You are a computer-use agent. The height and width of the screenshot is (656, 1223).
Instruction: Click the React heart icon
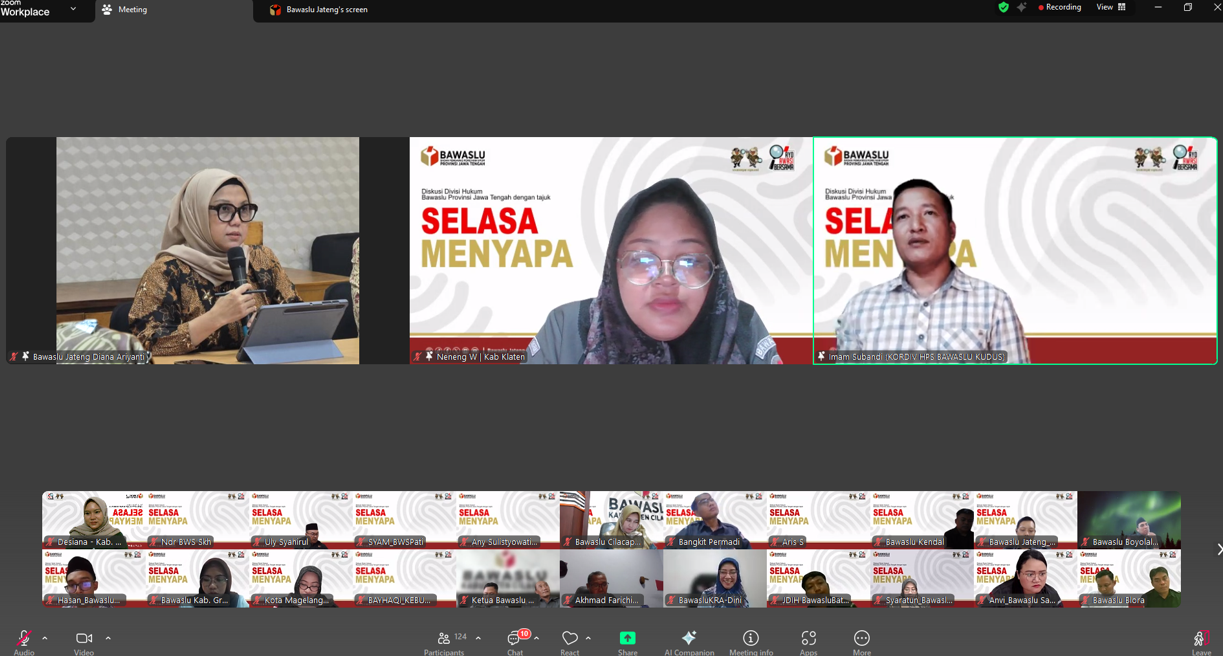pyautogui.click(x=569, y=639)
